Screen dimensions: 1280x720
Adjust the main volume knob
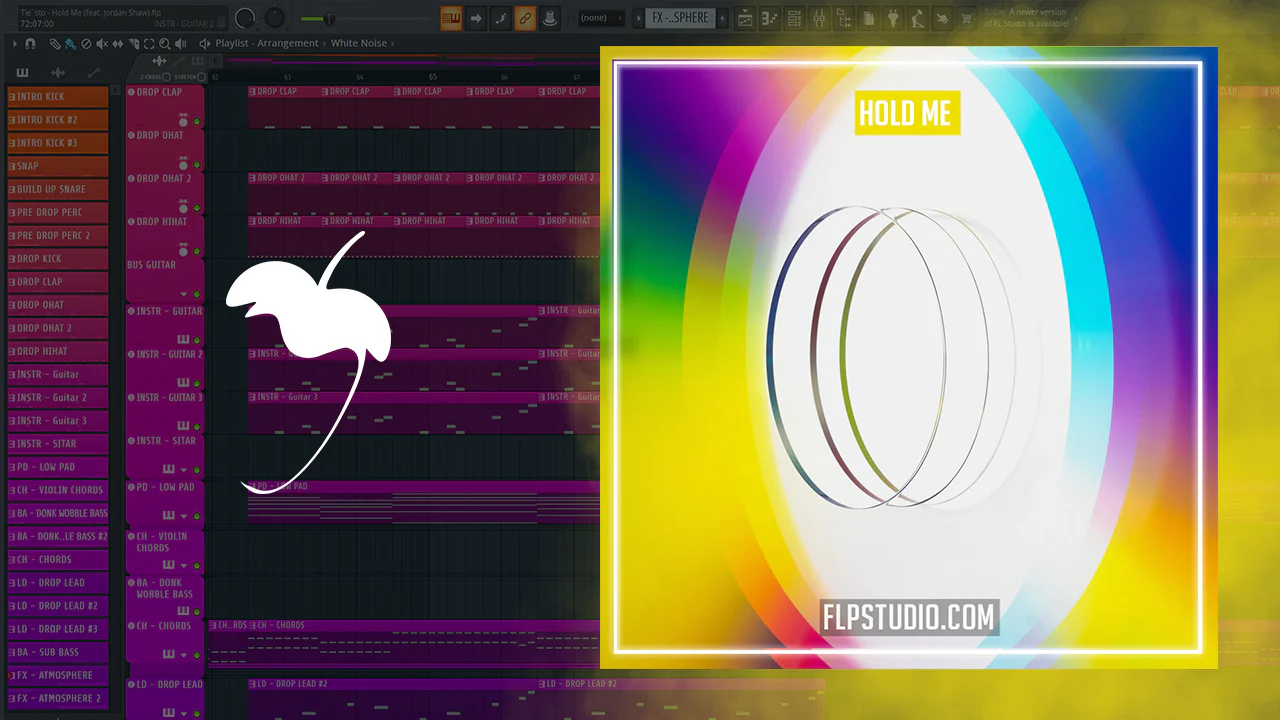(245, 18)
